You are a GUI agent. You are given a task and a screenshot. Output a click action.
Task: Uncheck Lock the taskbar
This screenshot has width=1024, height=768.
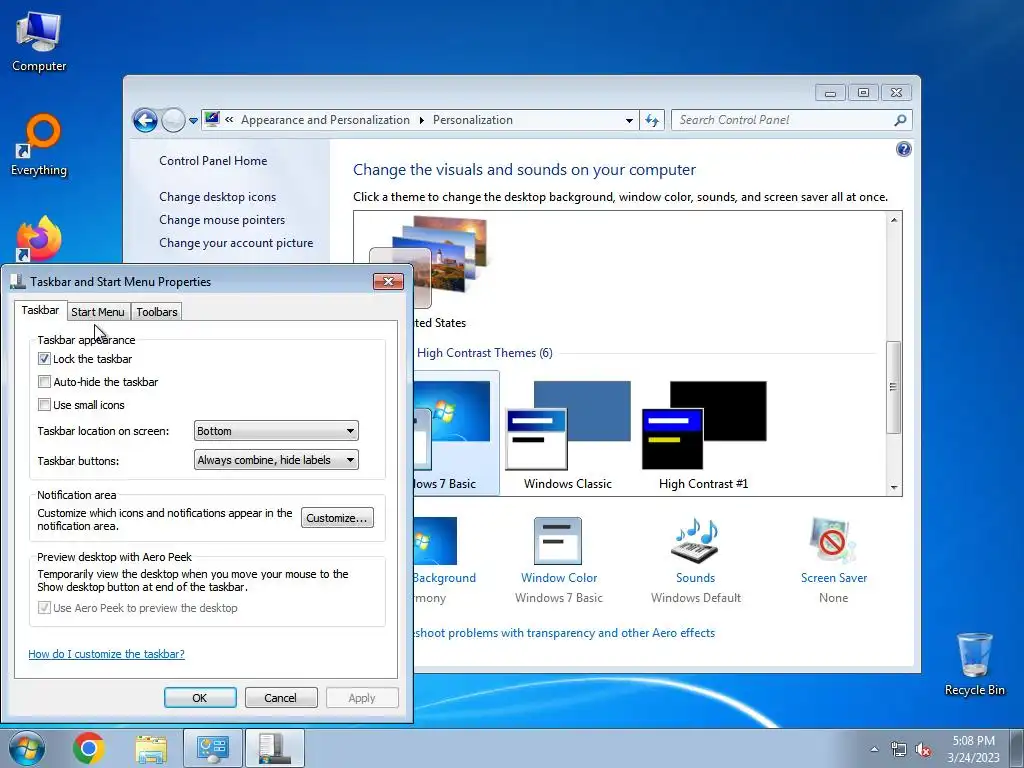[44, 359]
